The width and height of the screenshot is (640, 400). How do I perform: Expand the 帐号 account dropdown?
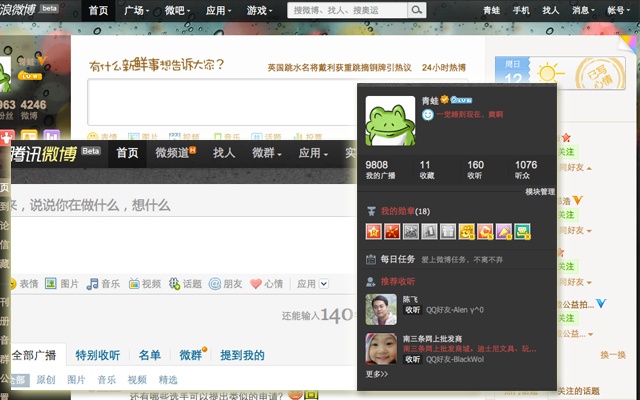tap(618, 10)
